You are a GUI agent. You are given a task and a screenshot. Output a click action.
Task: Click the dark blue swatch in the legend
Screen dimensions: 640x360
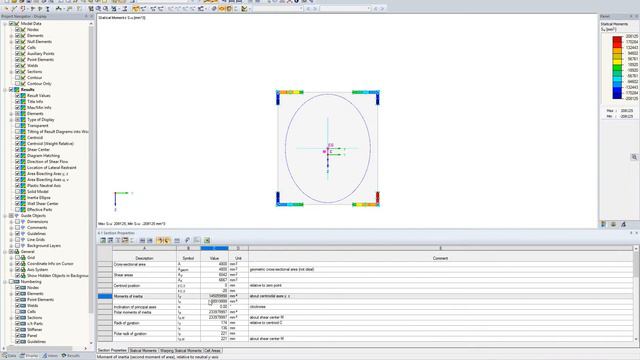click(x=617, y=95)
